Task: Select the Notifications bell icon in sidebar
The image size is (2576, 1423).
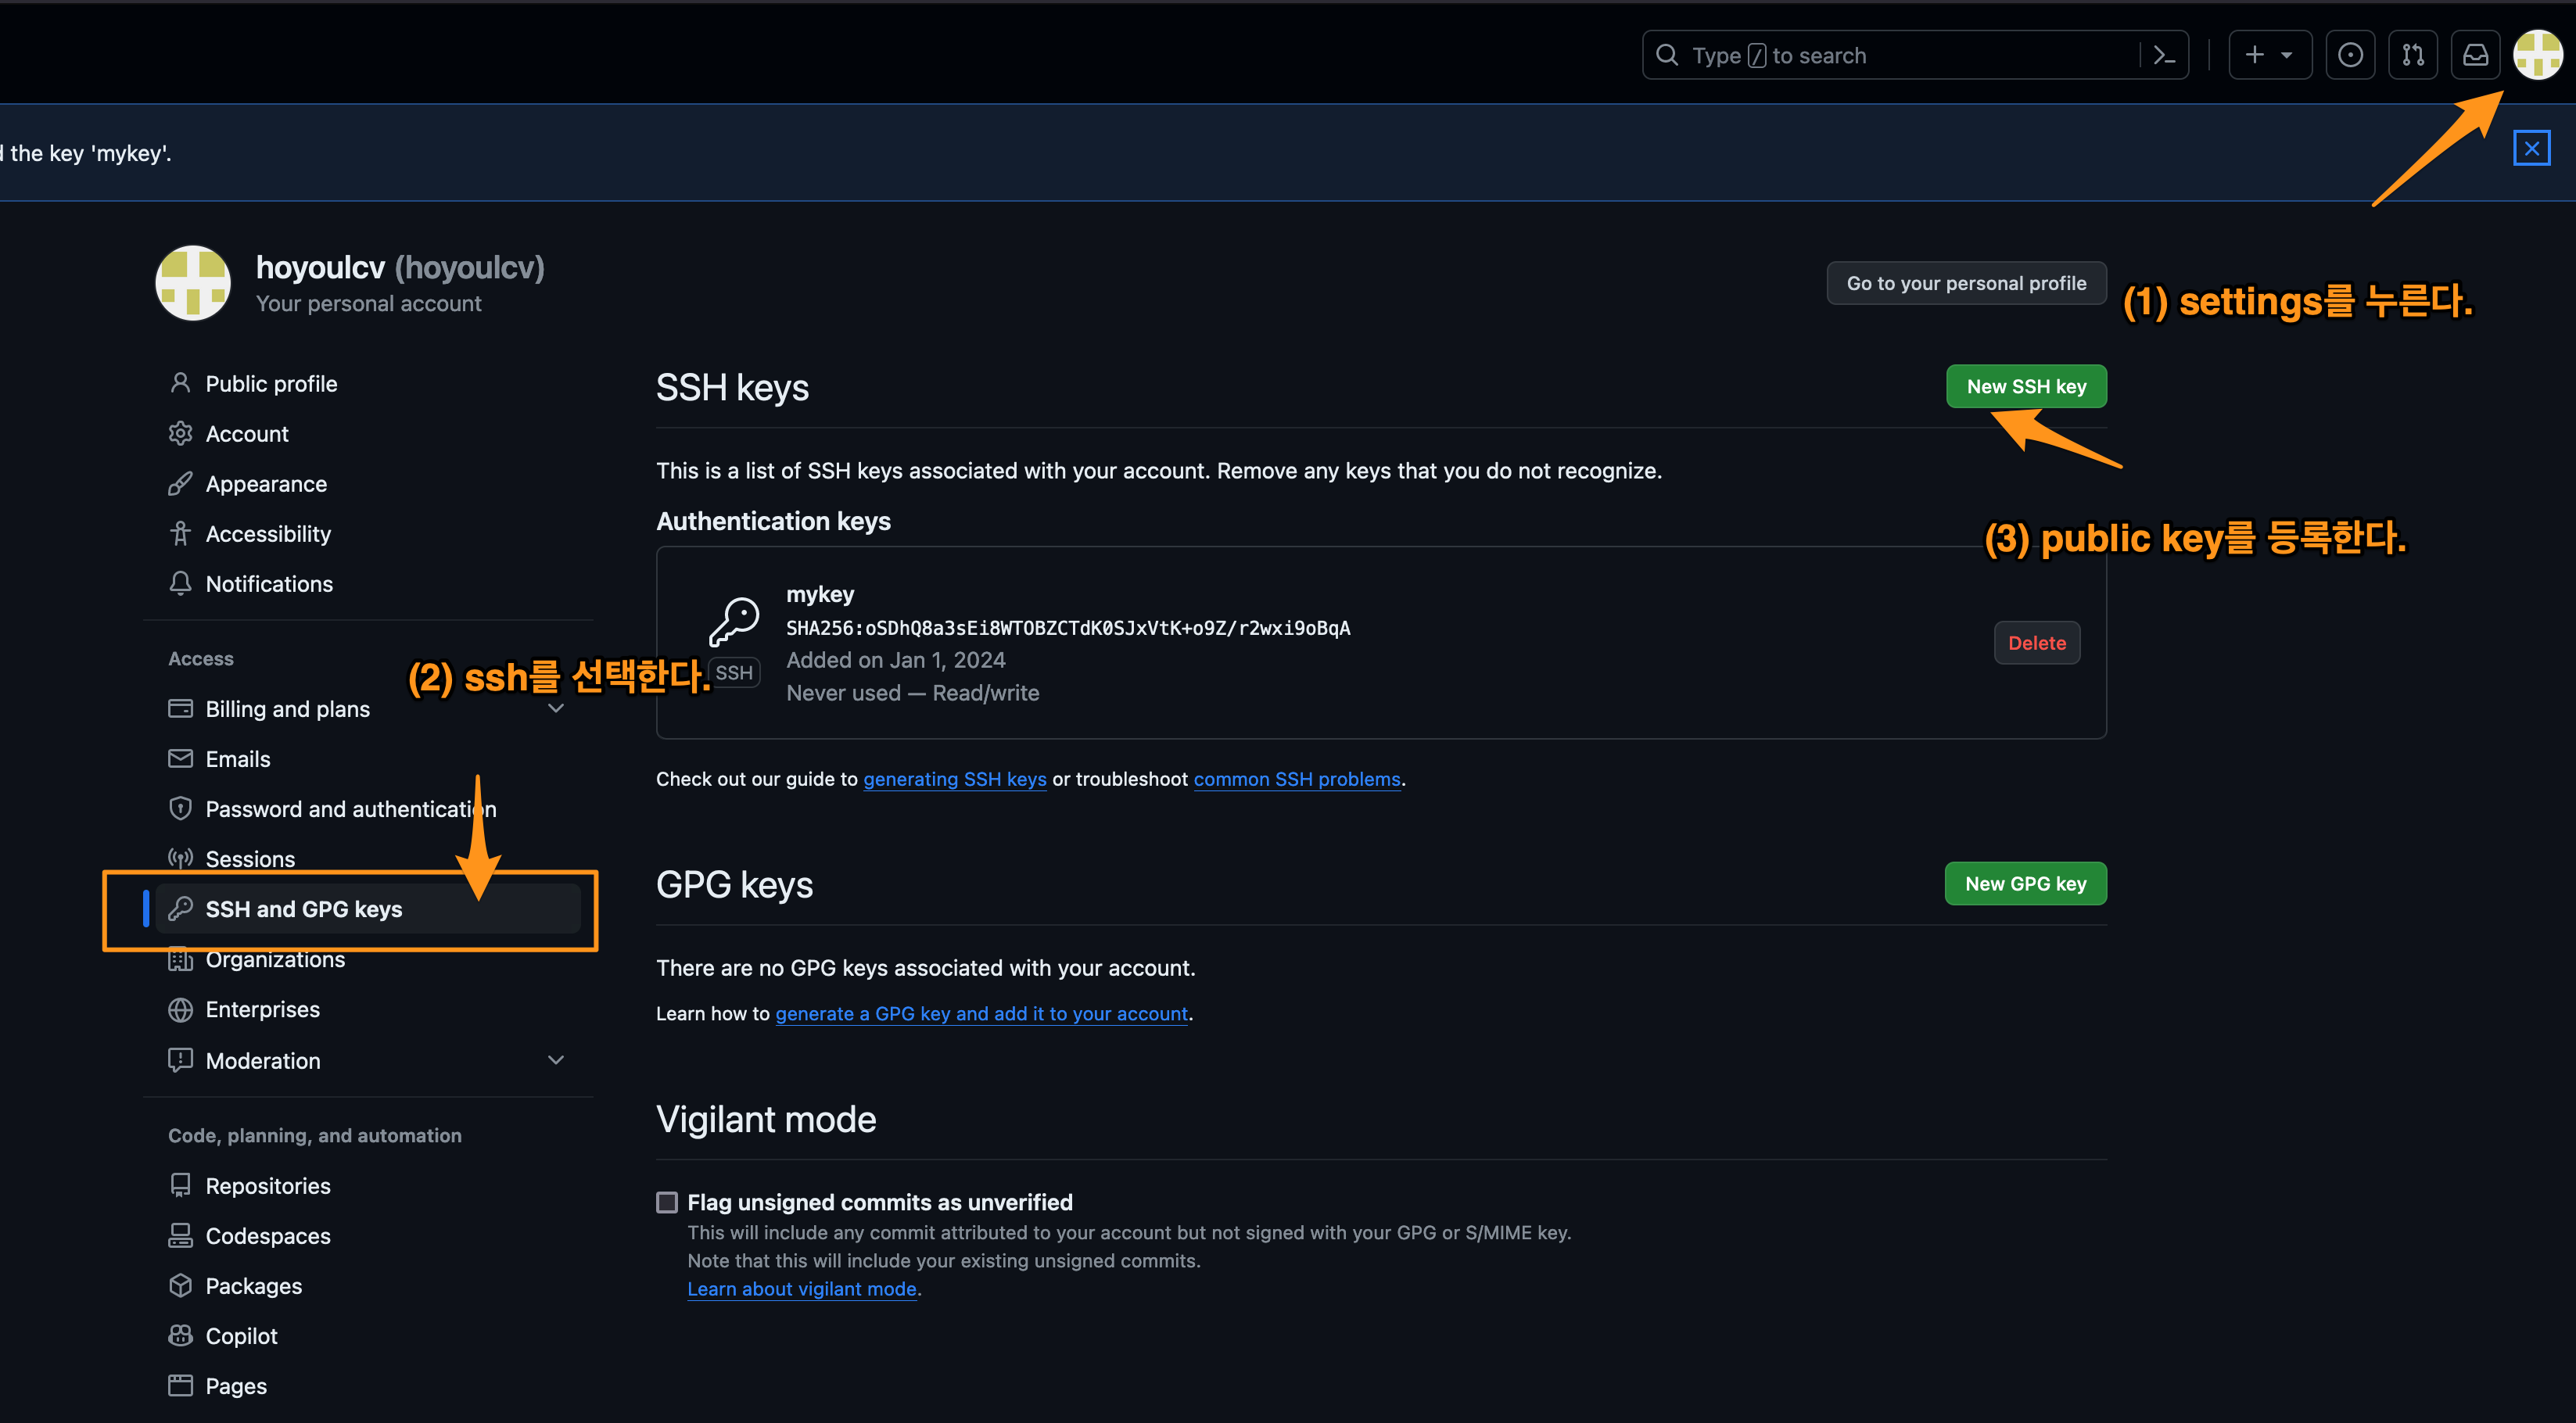Action: coord(180,583)
